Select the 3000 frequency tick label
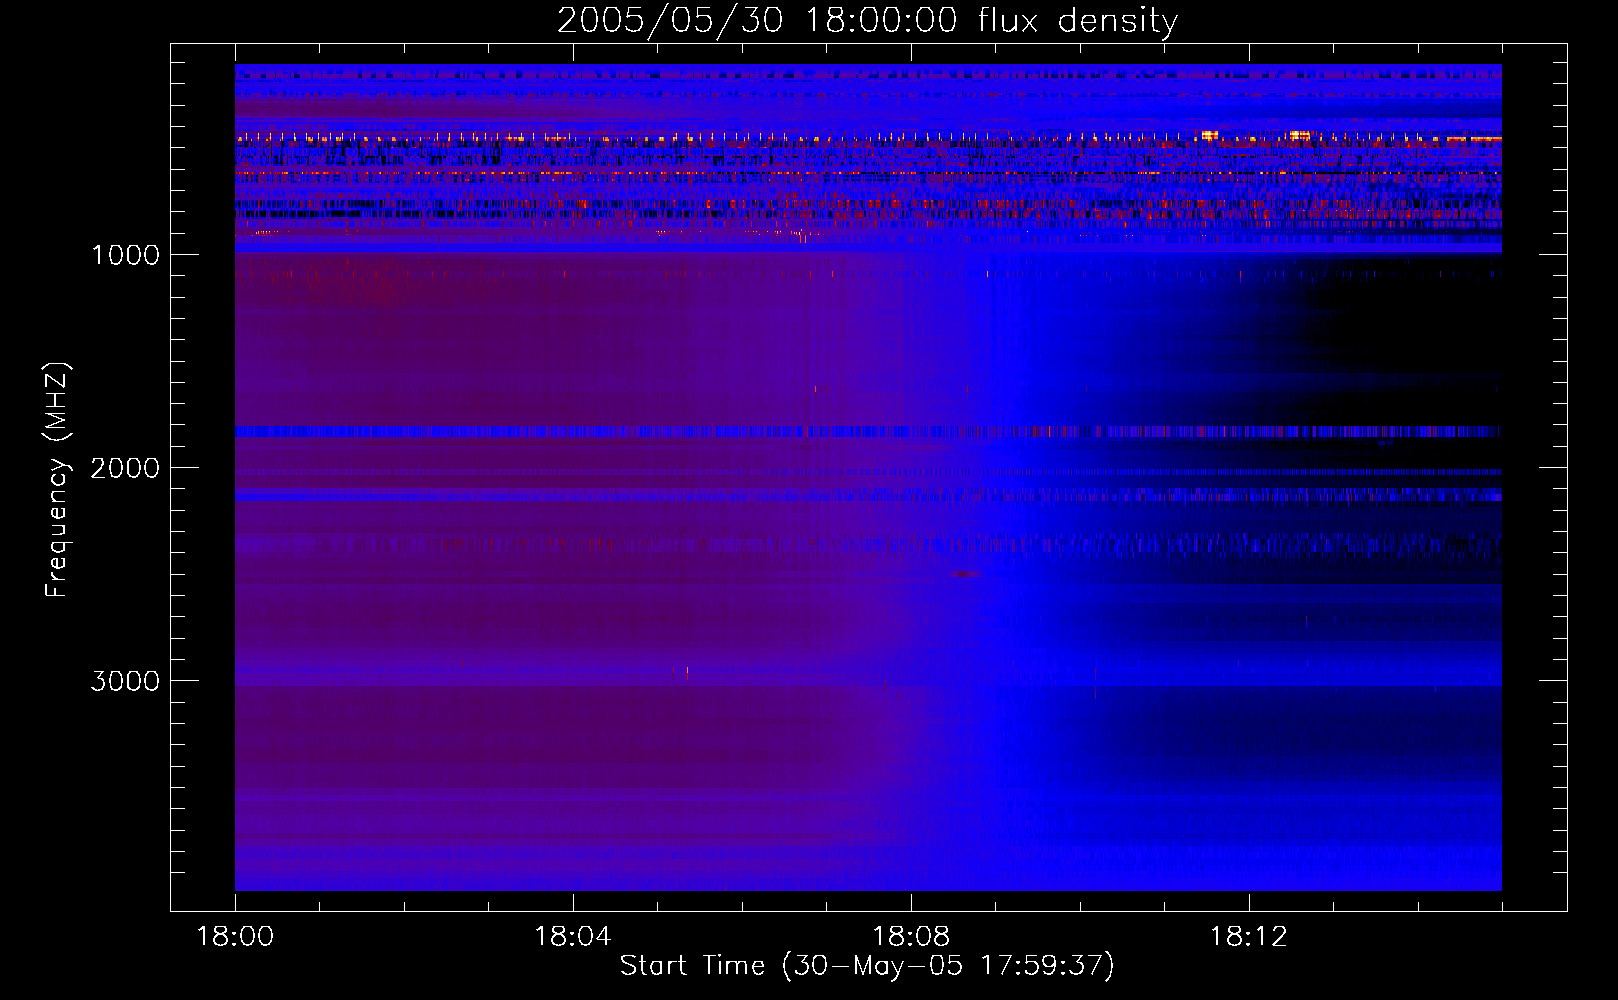 coord(125,681)
